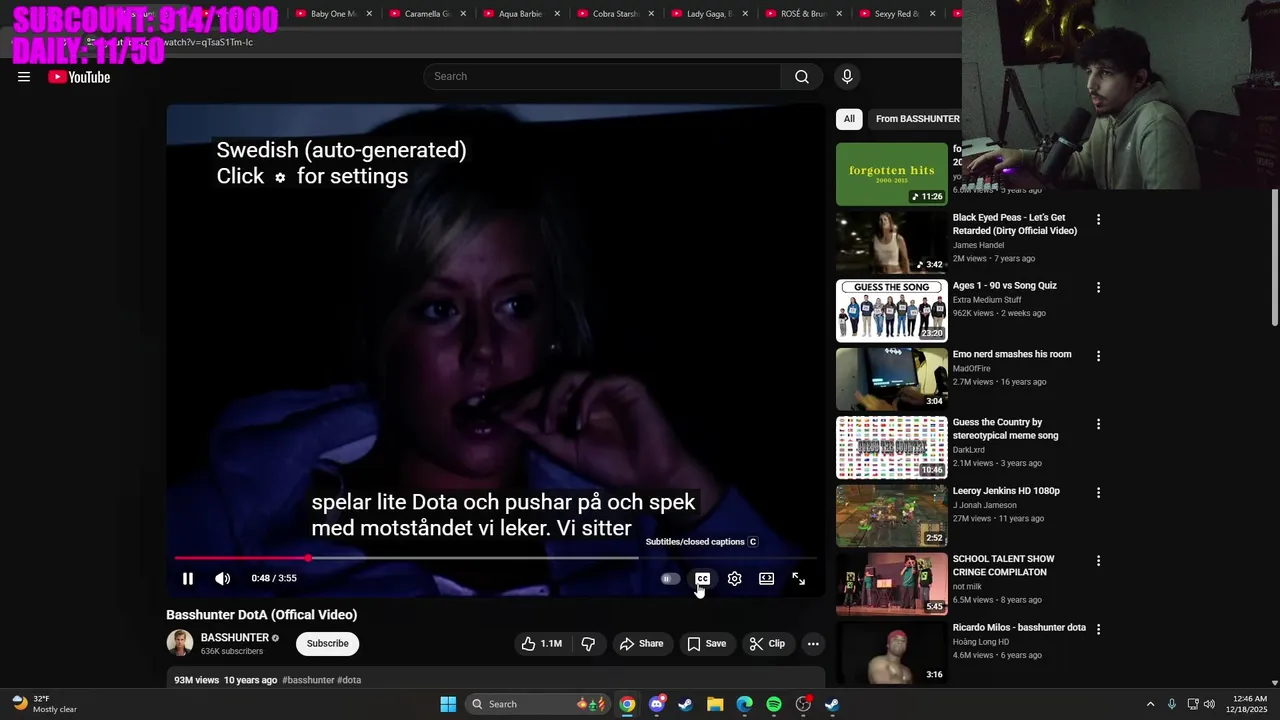Go to the YouTube home logo
This screenshot has height=720, width=1280.
tap(79, 77)
